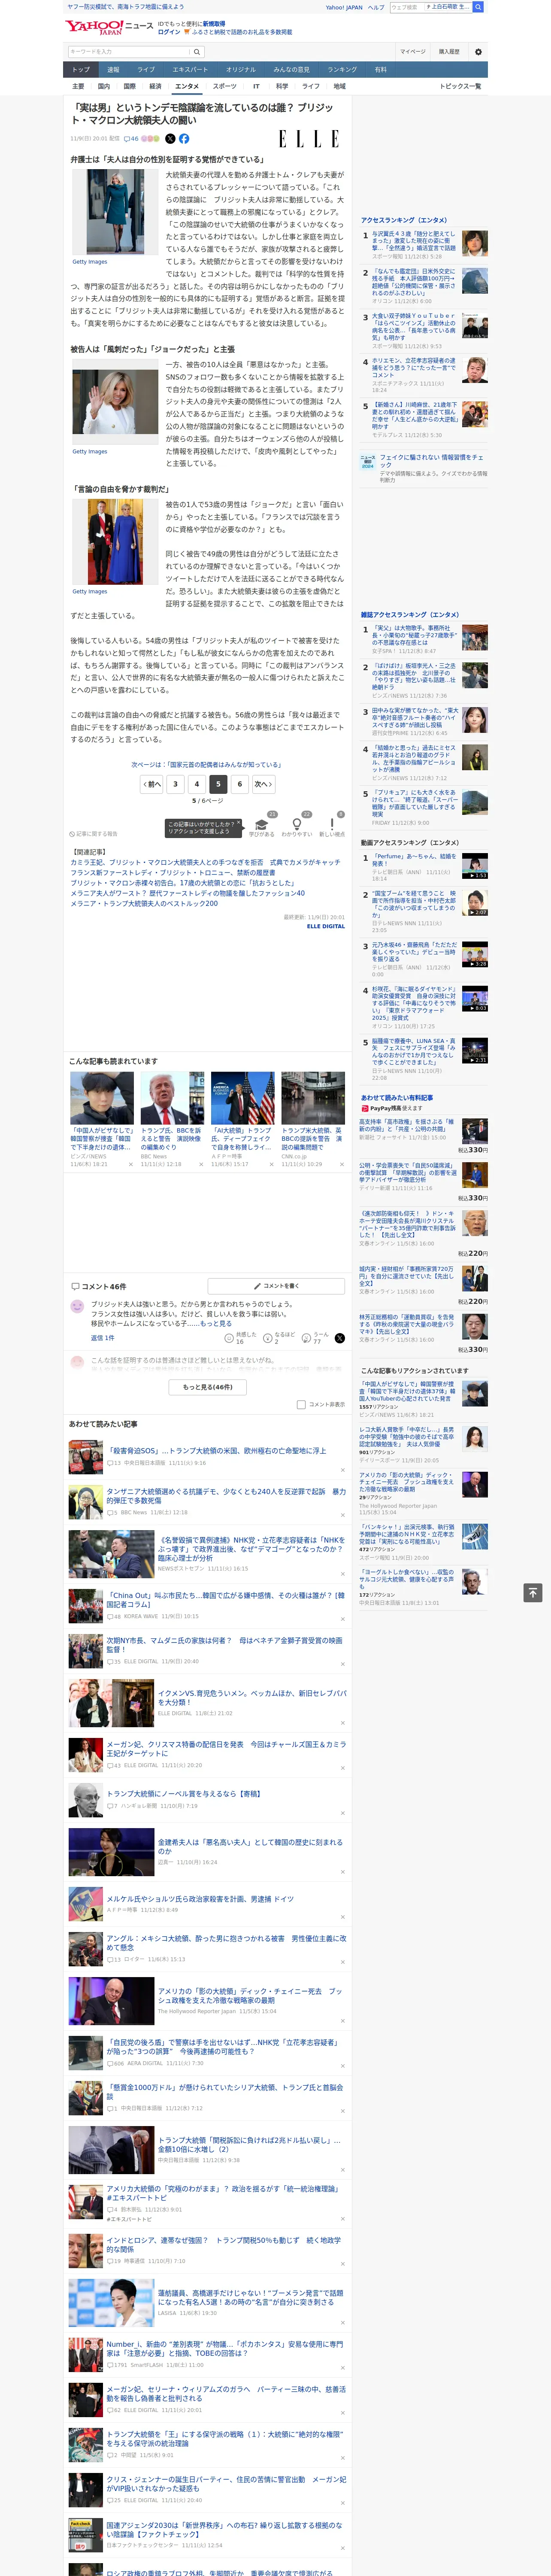This screenshot has height=2576, width=551.
Task: Go to previous page with 前へ button
Action: point(152,785)
